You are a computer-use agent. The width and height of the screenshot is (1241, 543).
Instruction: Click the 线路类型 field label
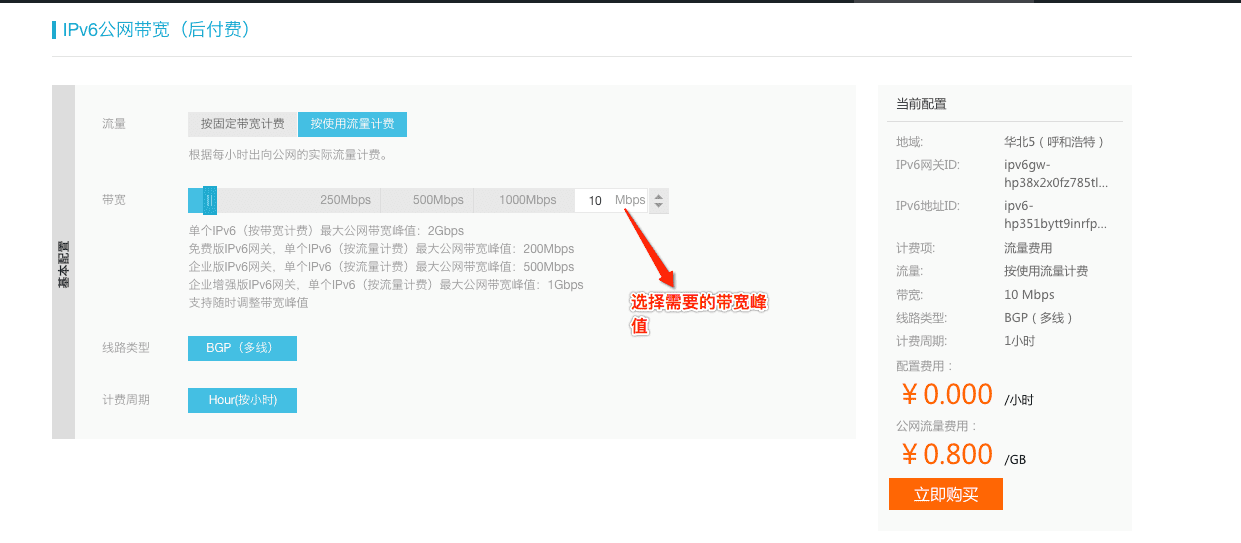tap(126, 348)
